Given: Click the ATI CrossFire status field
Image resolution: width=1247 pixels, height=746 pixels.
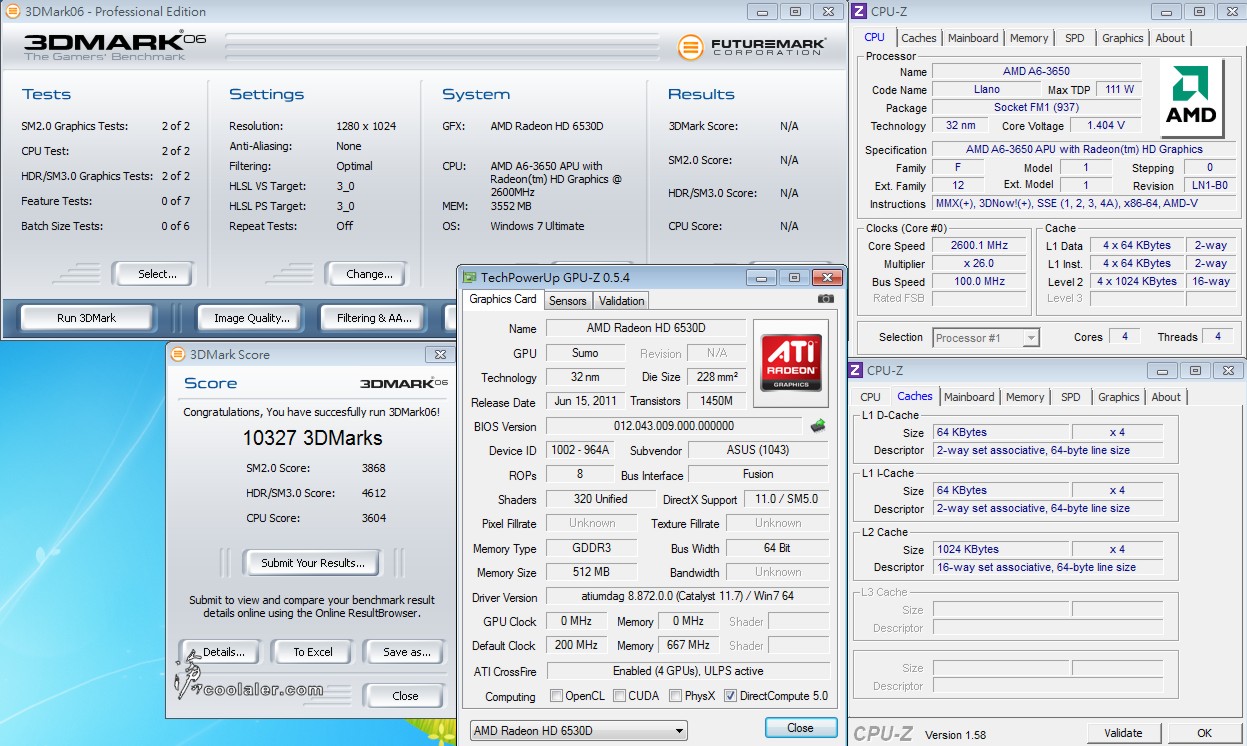Looking at the screenshot, I should (x=688, y=671).
